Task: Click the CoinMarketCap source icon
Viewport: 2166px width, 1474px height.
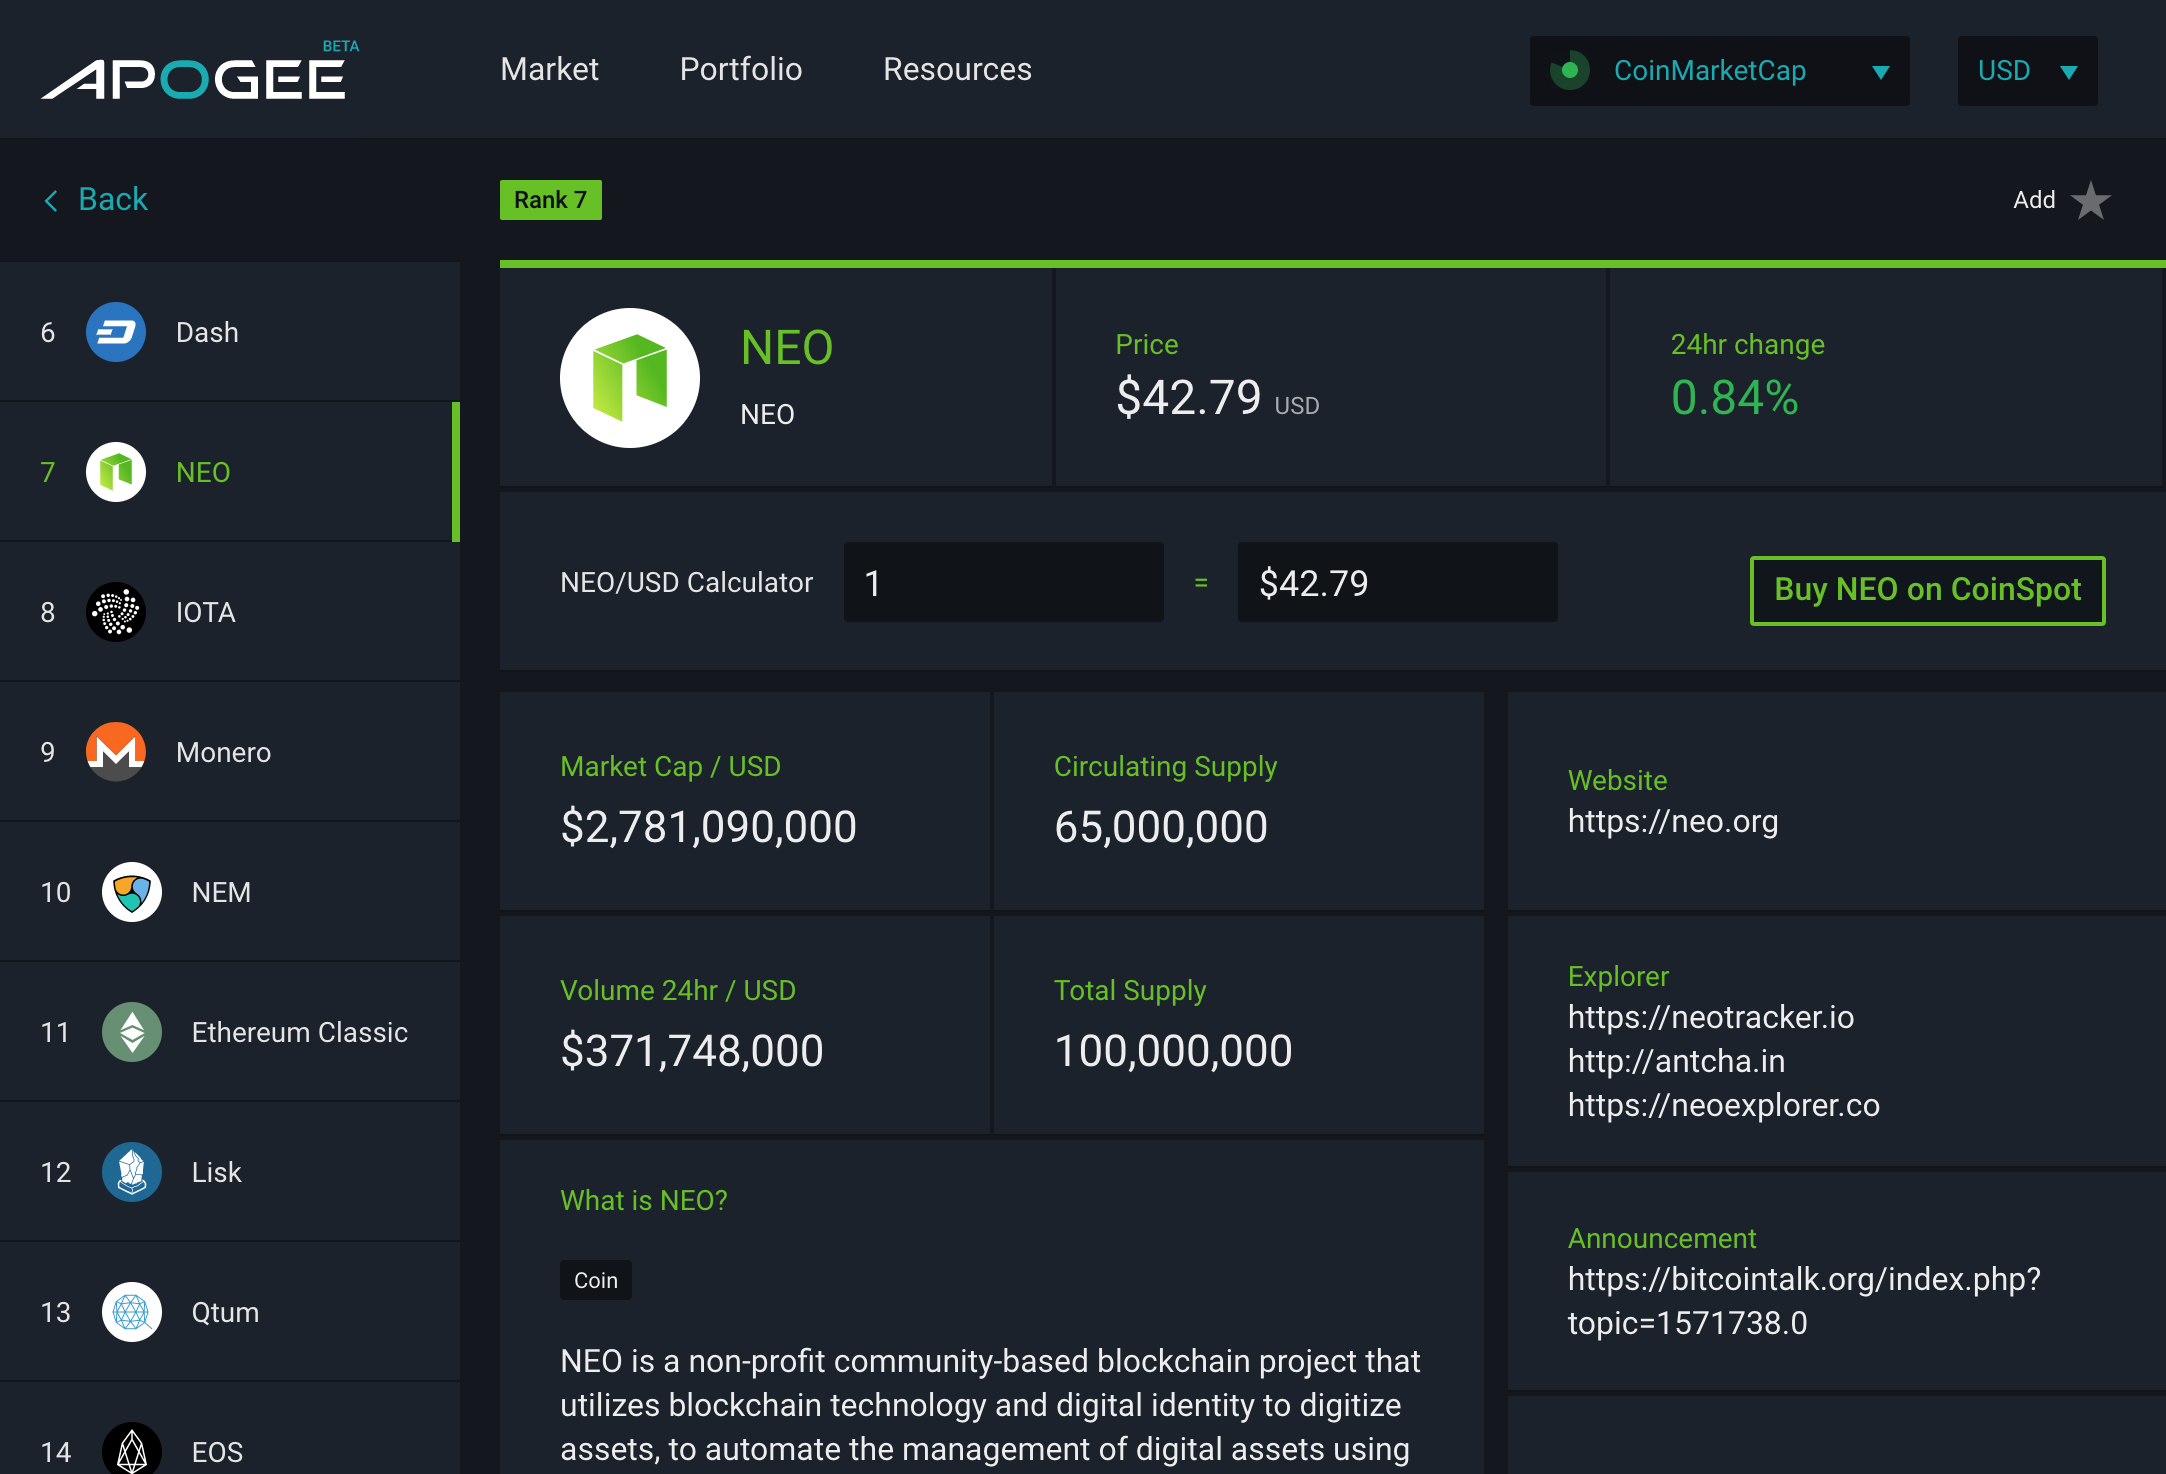Action: (x=1570, y=70)
